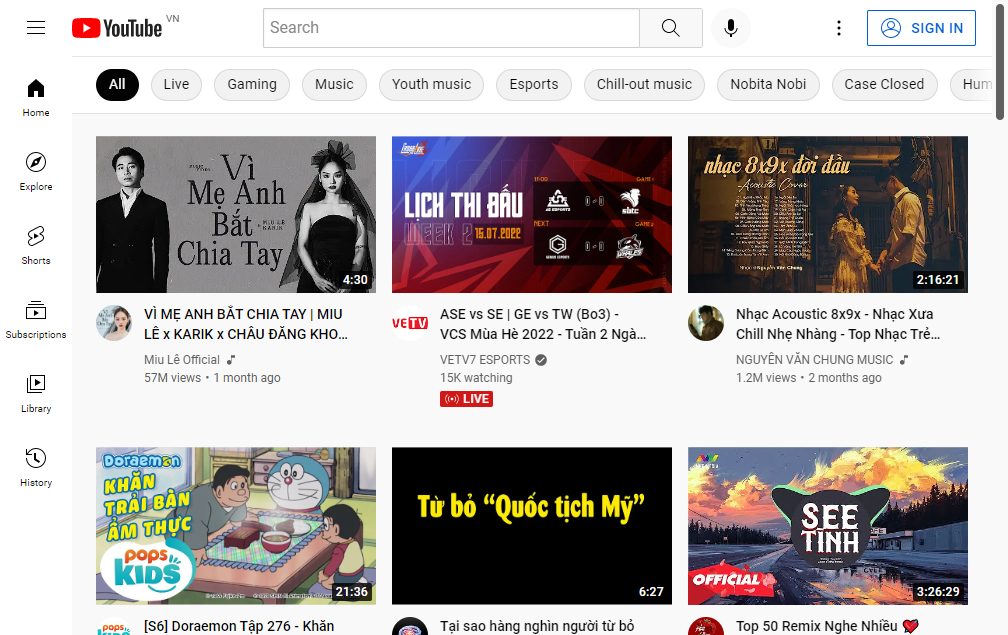This screenshot has height=635, width=1008.
Task: Click the Sign In button
Action: coord(921,28)
